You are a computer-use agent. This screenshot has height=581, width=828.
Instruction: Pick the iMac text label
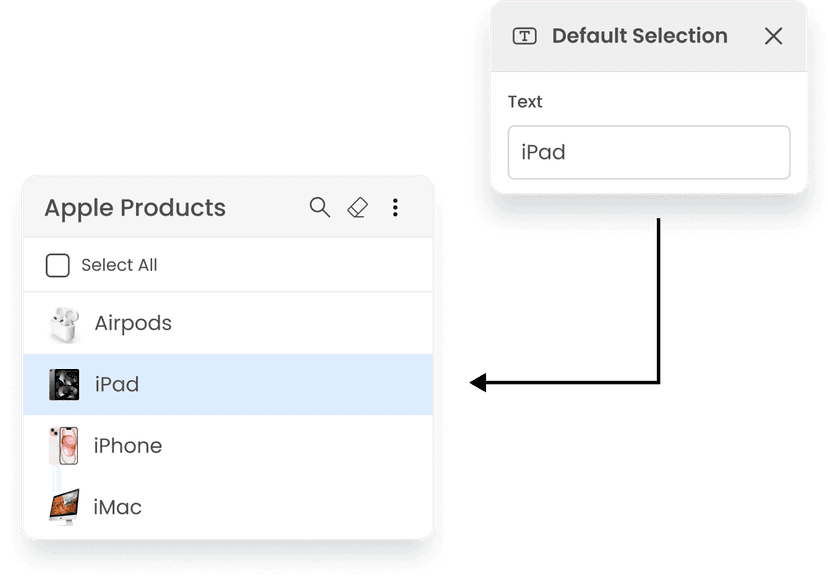pos(117,507)
